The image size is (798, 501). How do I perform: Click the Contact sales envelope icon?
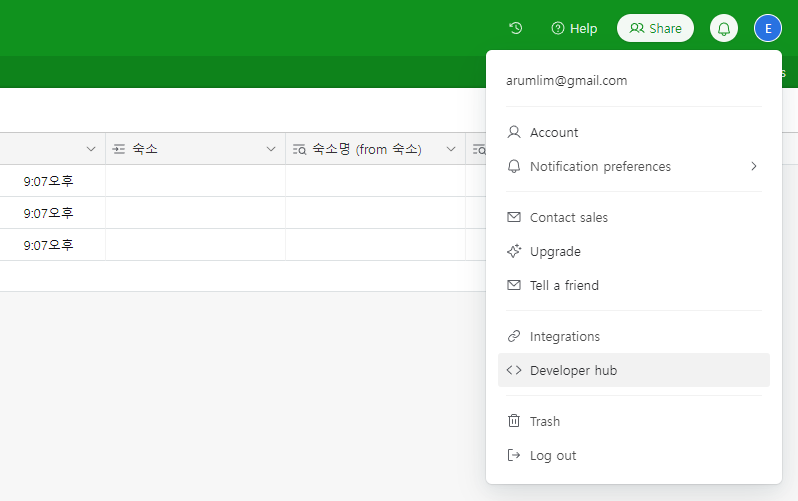[x=514, y=217]
